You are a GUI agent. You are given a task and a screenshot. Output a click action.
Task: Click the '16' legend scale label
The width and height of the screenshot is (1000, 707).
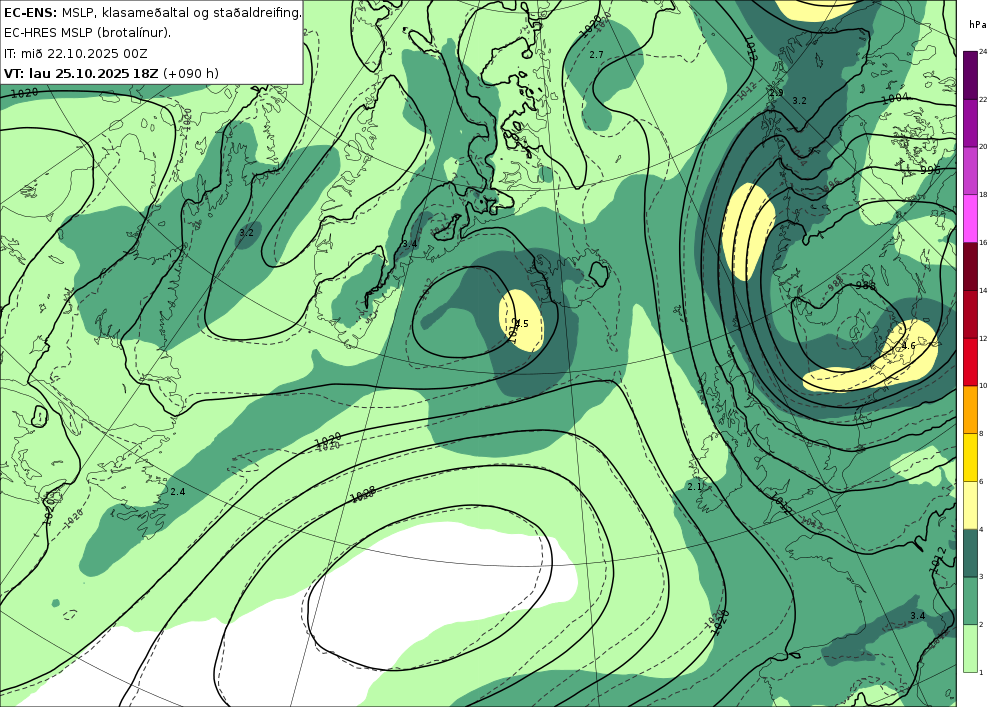point(983,243)
